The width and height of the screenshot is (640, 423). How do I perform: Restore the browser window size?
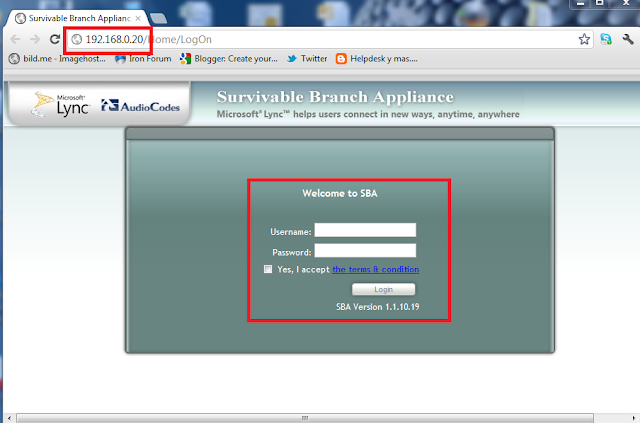(x=600, y=3)
